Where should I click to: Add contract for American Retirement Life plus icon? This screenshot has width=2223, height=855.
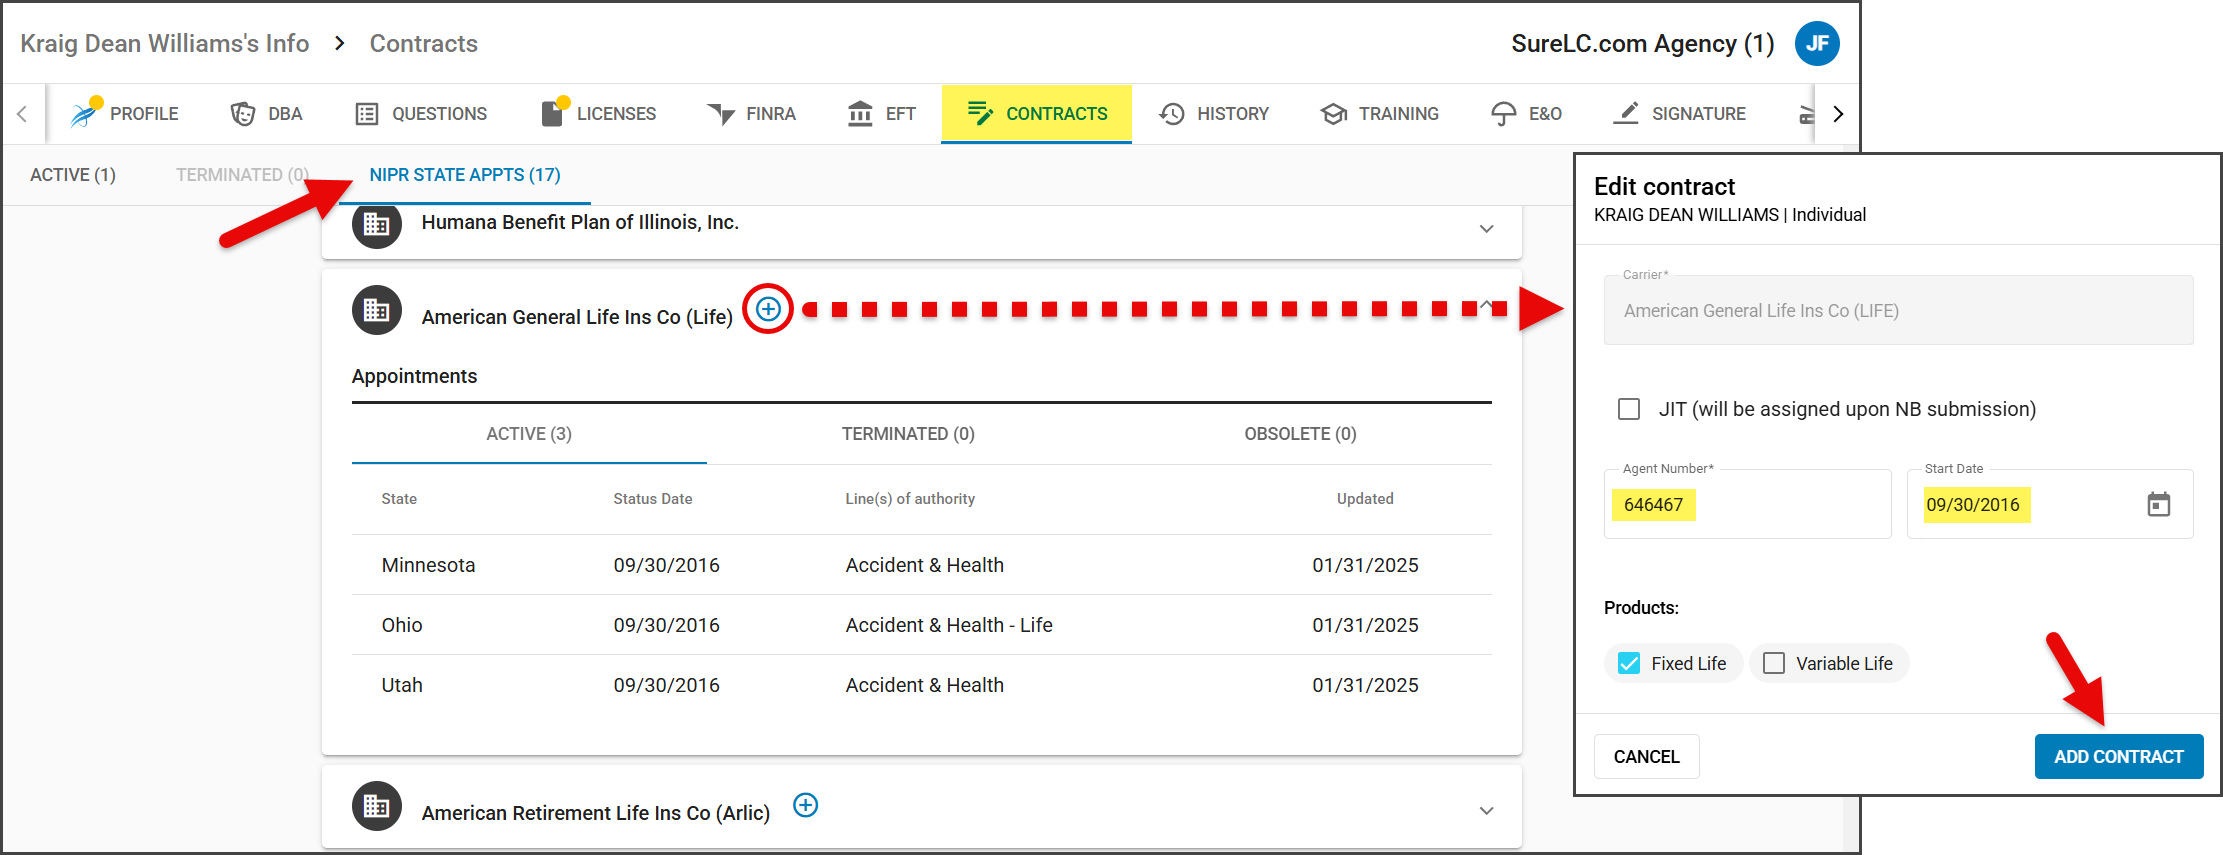(x=806, y=805)
